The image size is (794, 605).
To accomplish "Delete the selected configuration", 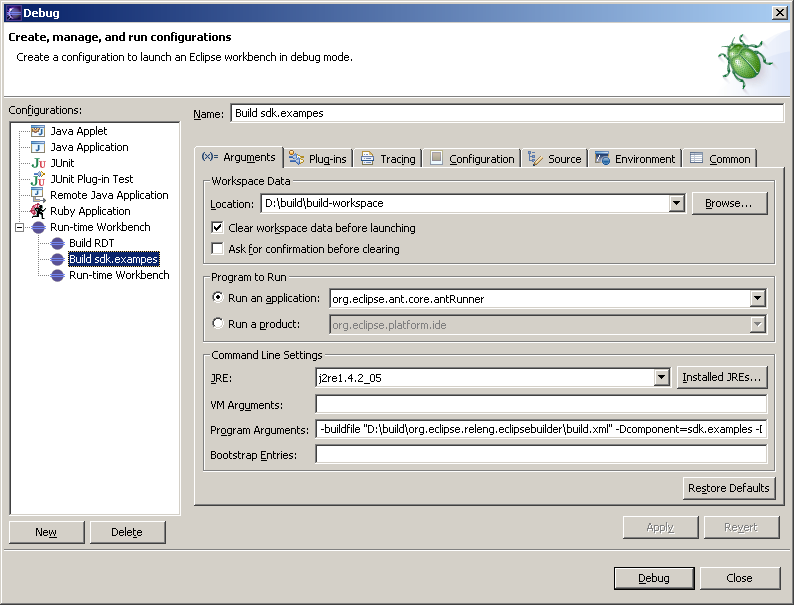I will (127, 532).
